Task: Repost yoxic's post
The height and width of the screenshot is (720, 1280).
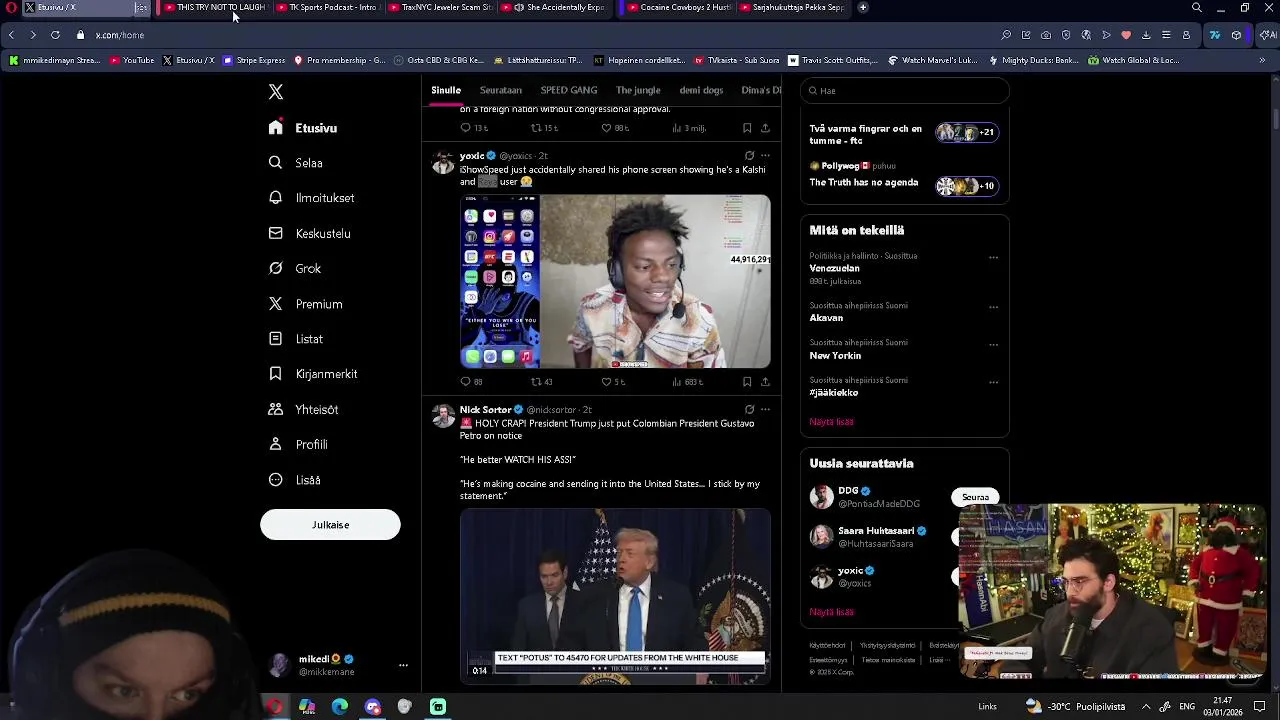Action: (541, 382)
